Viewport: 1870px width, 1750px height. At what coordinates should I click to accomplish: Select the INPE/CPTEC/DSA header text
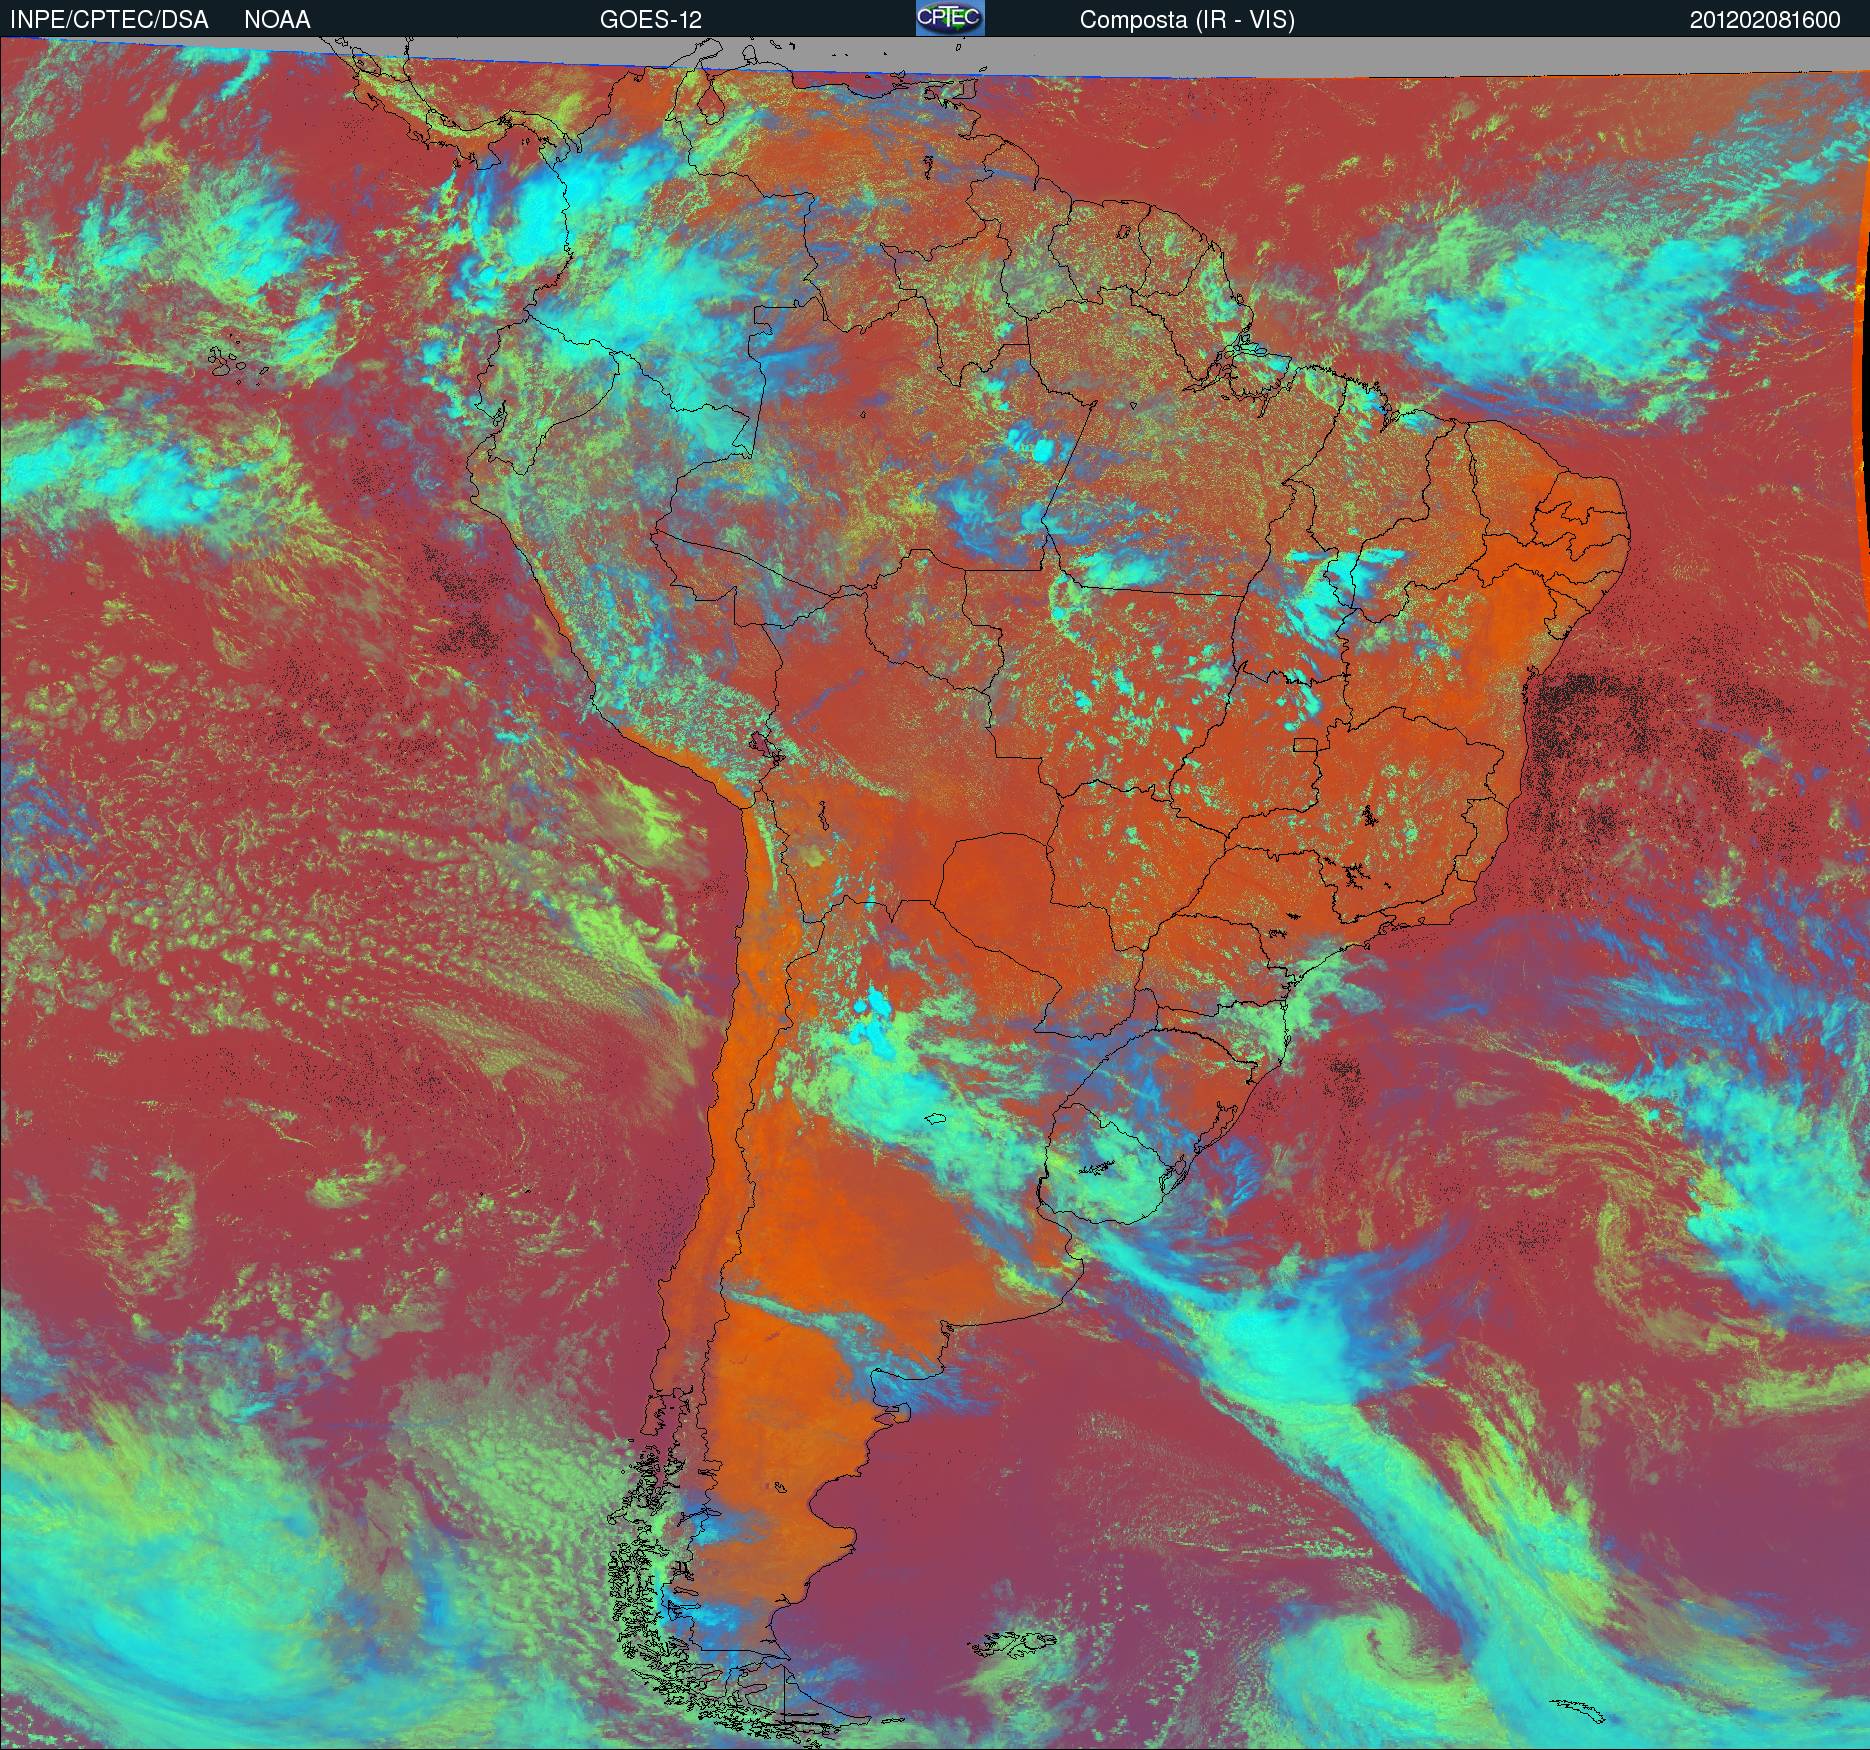click(x=109, y=20)
